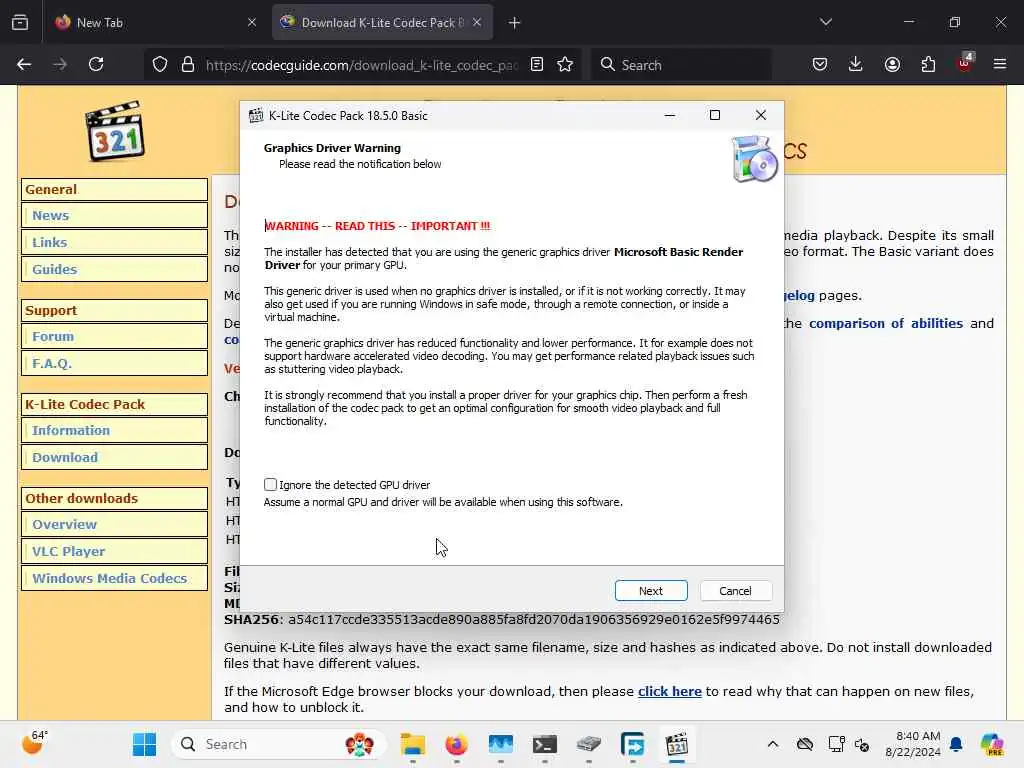Viewport: 1024px width, 768px height.
Task: Focus the Firefox Search box
Action: pos(682,64)
